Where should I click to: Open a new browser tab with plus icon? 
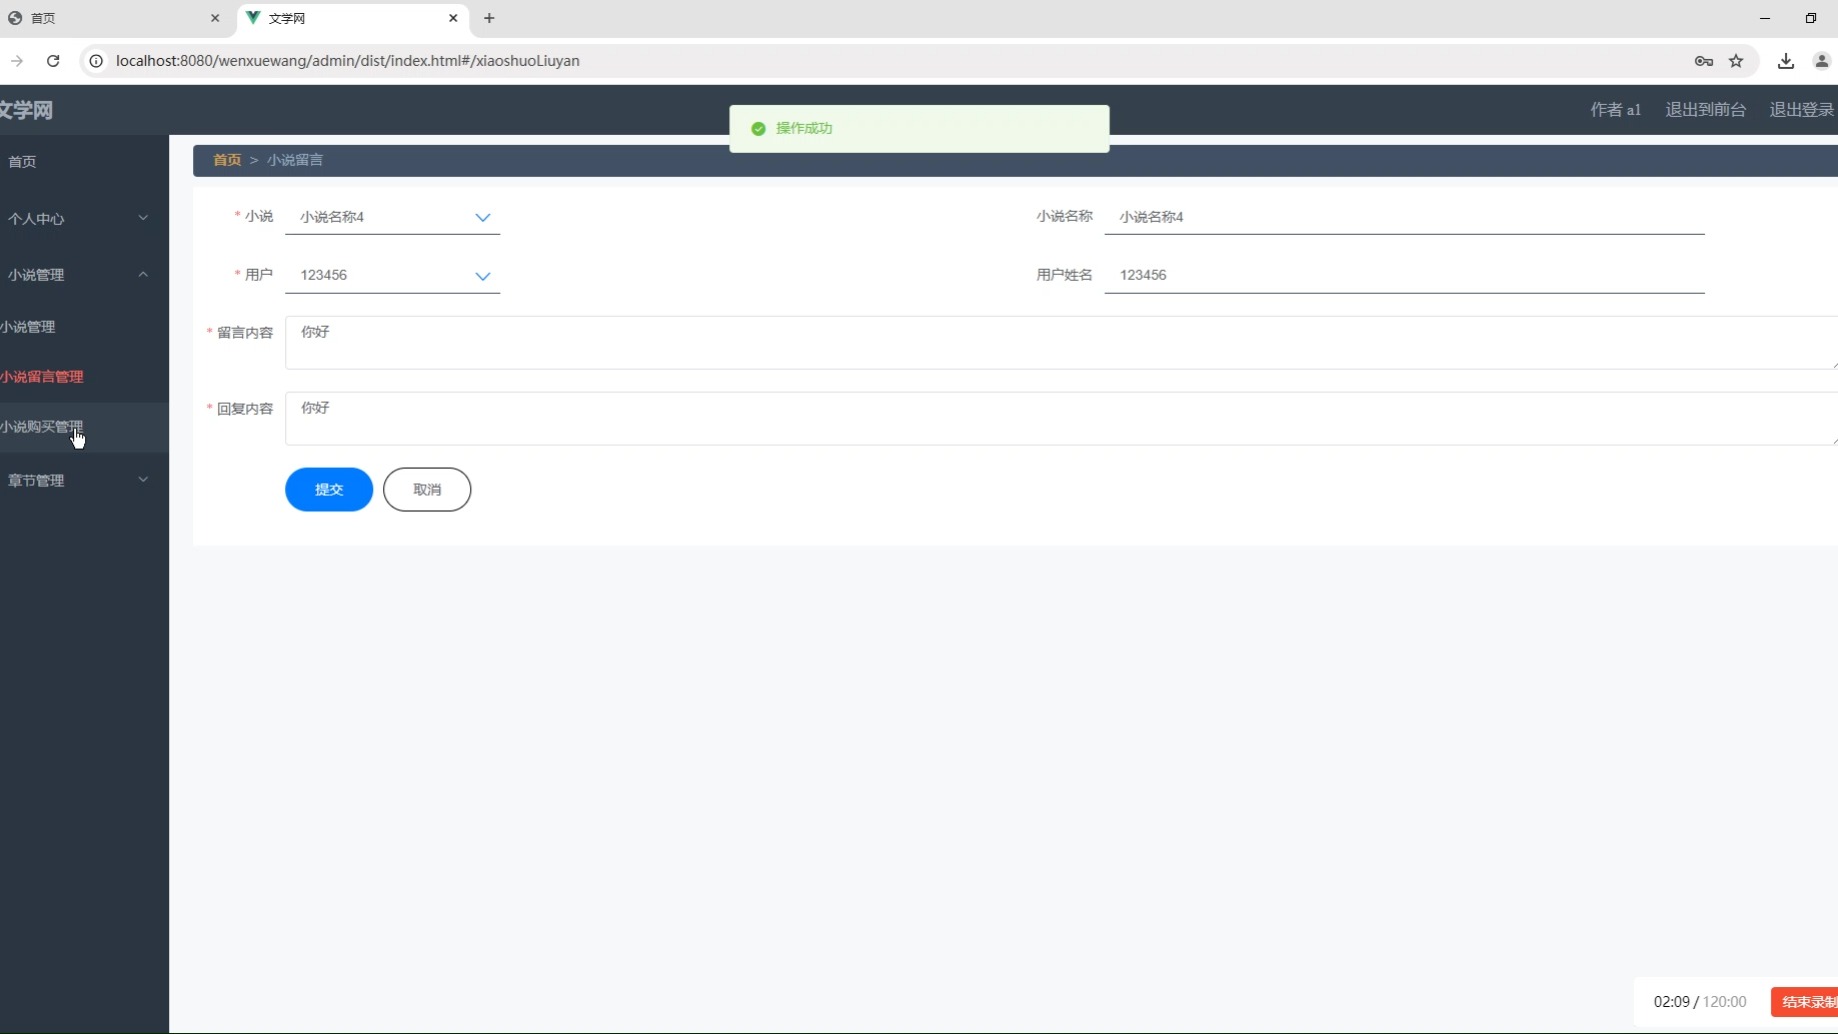(x=489, y=18)
